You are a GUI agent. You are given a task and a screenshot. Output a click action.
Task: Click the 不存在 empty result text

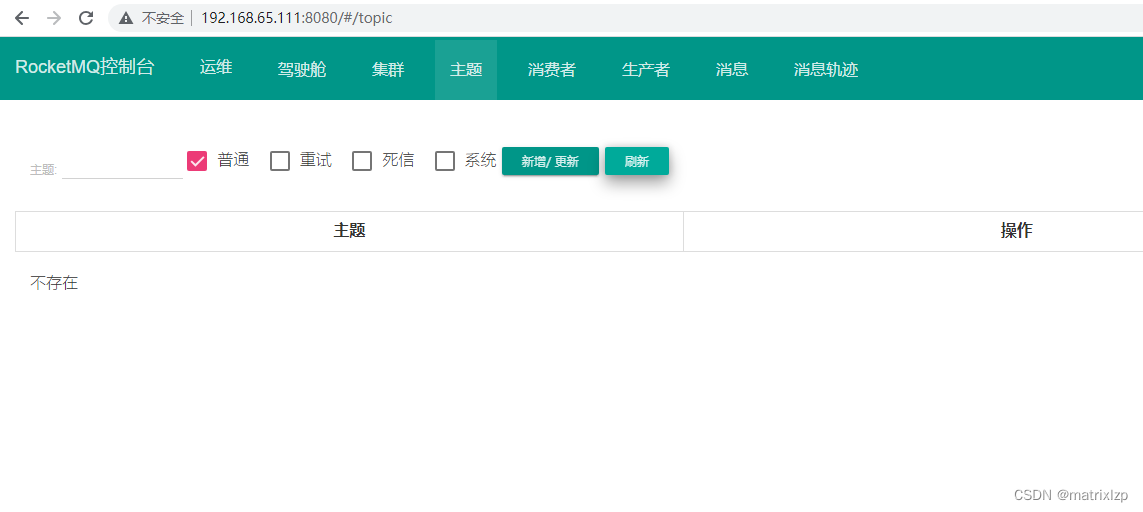[54, 283]
